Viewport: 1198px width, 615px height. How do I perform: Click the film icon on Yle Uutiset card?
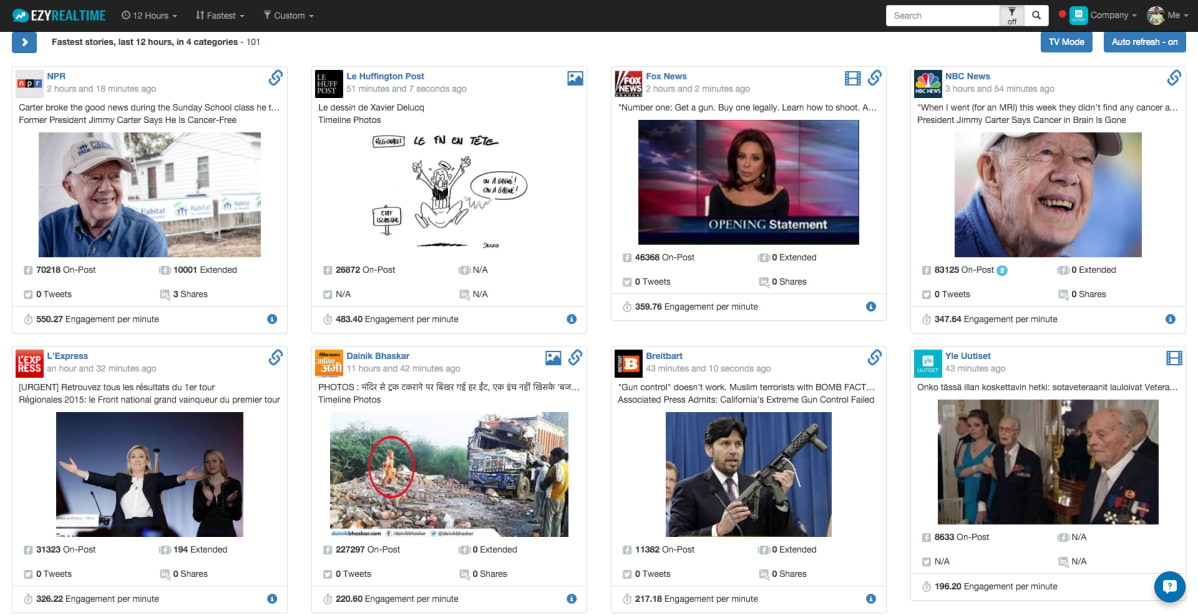coord(1174,358)
